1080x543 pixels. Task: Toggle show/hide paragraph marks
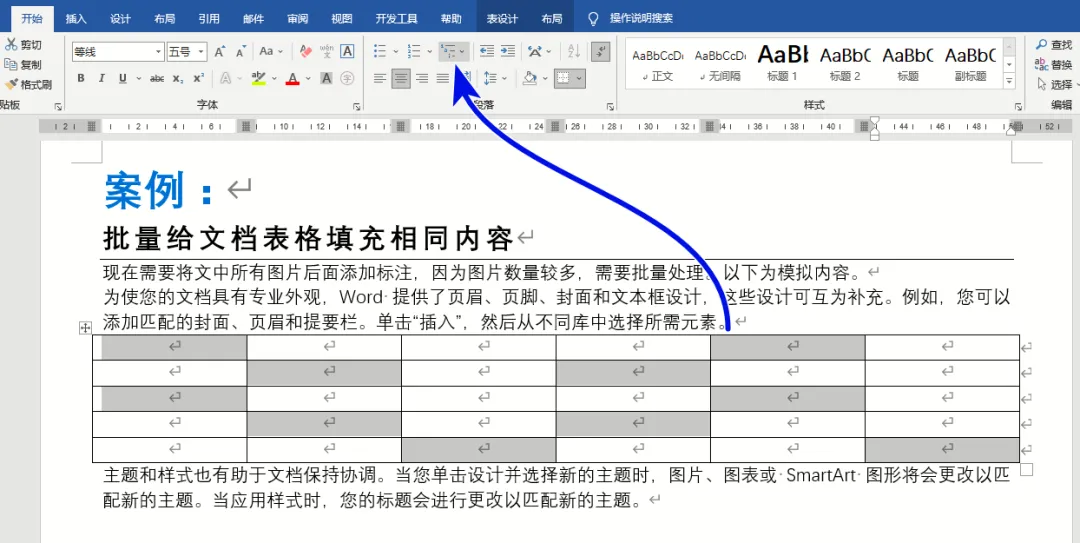(x=601, y=51)
